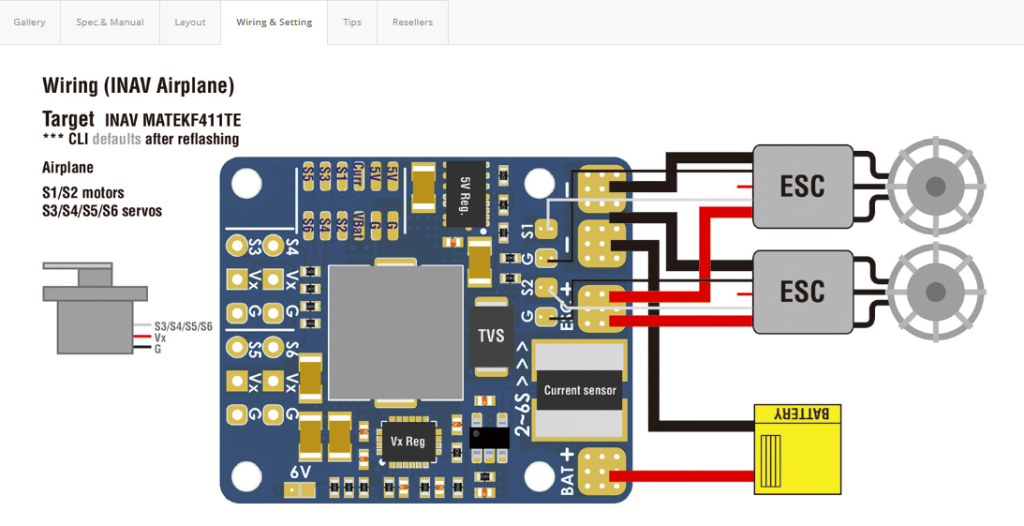Open the Gallery tab
The width and height of the screenshot is (1024, 526).
(30, 22)
